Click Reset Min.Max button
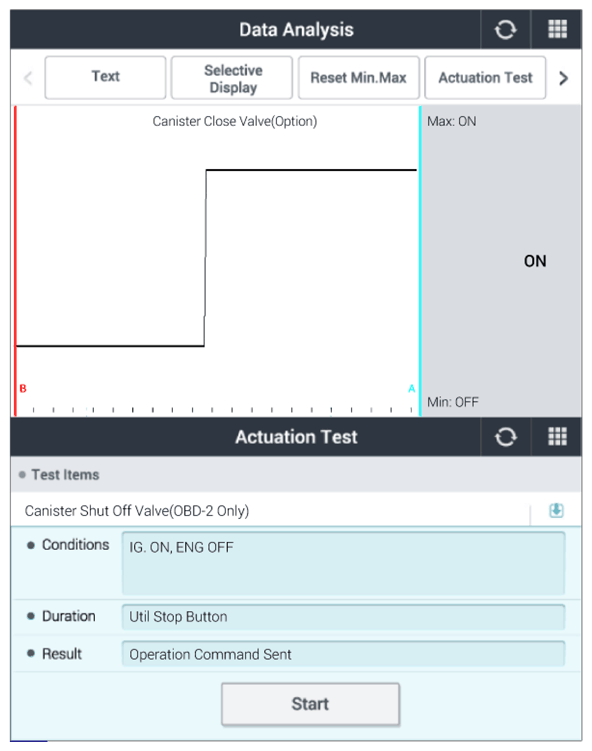This screenshot has width=592, height=751. click(359, 78)
